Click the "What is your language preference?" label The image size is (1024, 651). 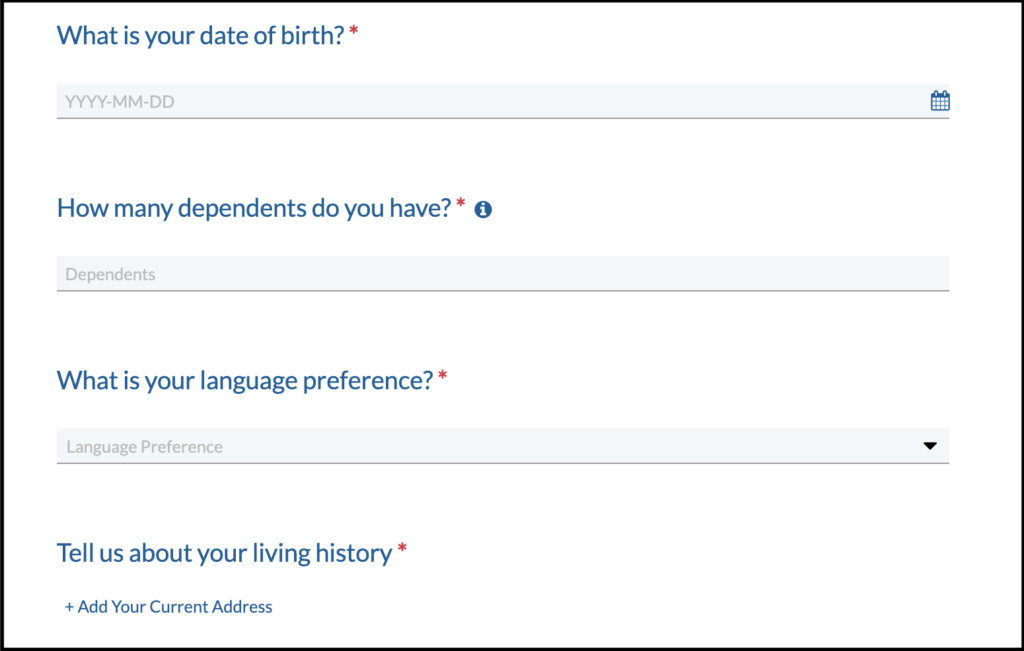[x=244, y=380]
